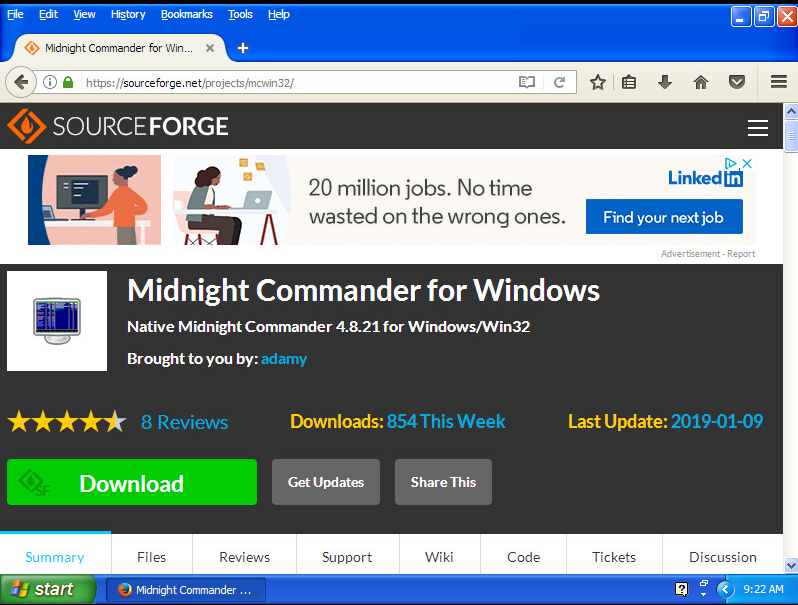Click the Firefox icon in the taskbar button
Viewport: 798px width, 605px height.
(x=125, y=590)
